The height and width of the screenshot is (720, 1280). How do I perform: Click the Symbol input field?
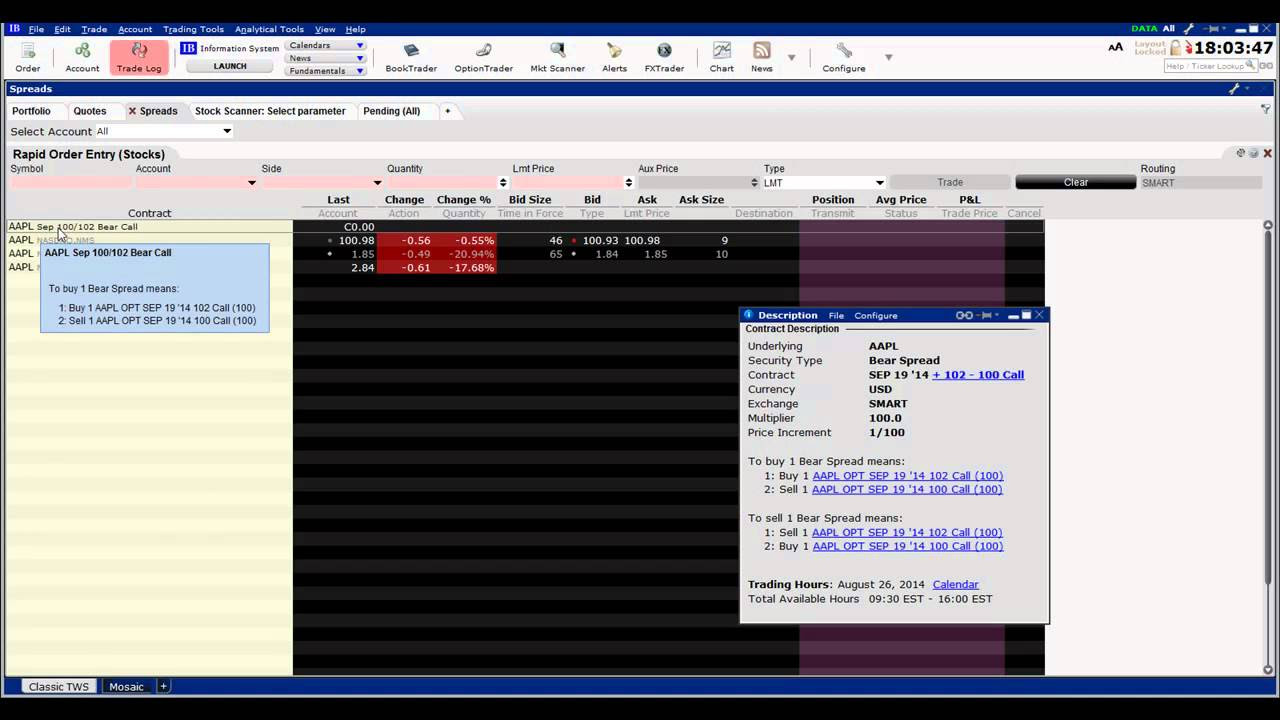pyautogui.click(x=70, y=182)
